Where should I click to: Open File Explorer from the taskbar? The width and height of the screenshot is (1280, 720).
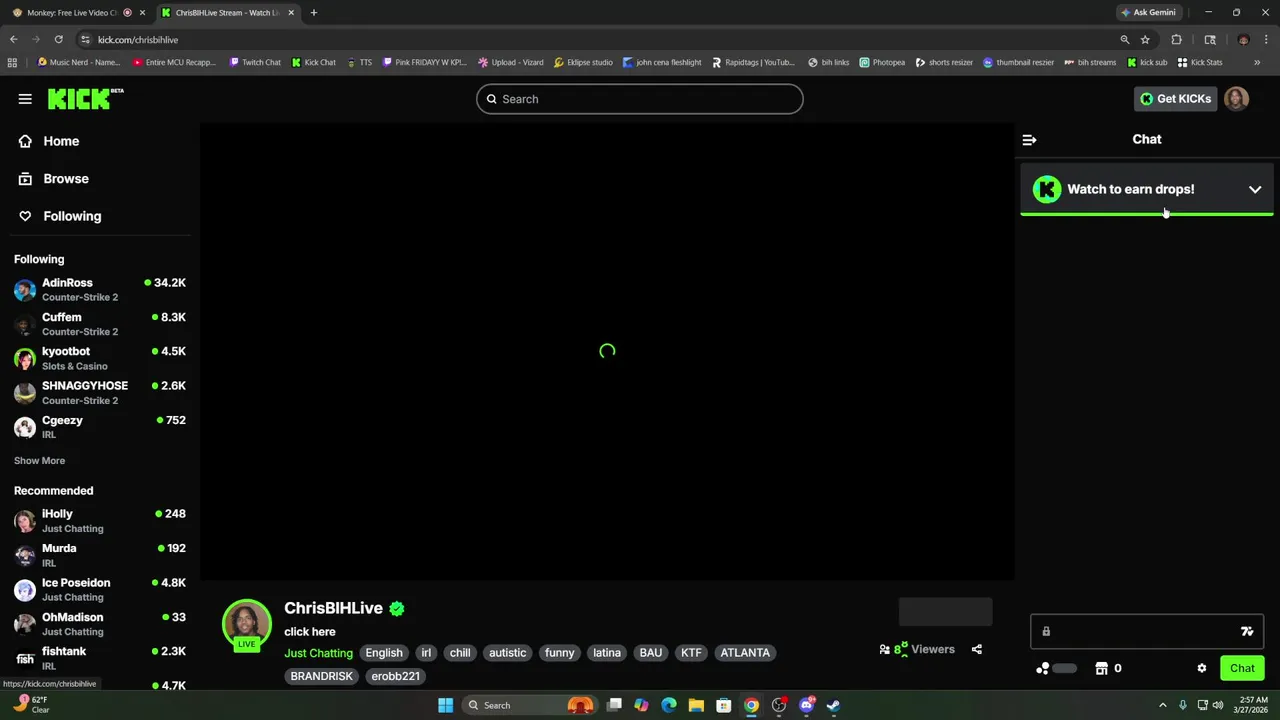pos(696,705)
